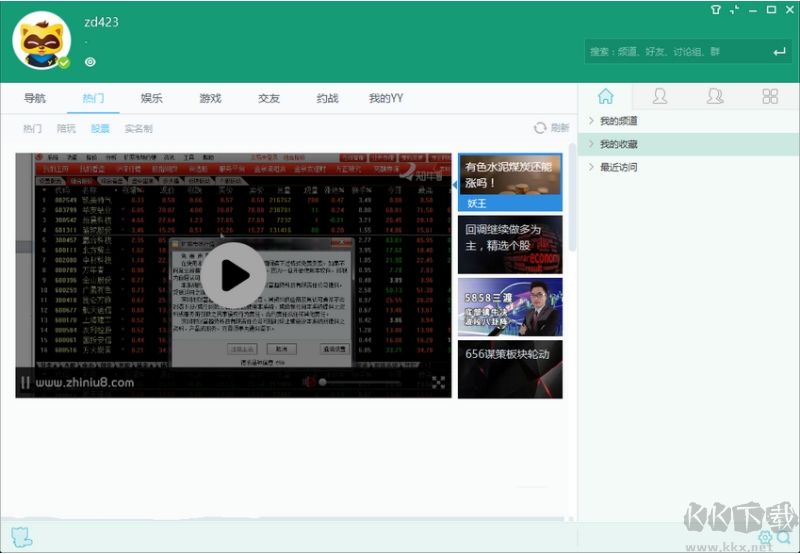
Task: Click the 刷新 refresh button
Action: (x=552, y=128)
